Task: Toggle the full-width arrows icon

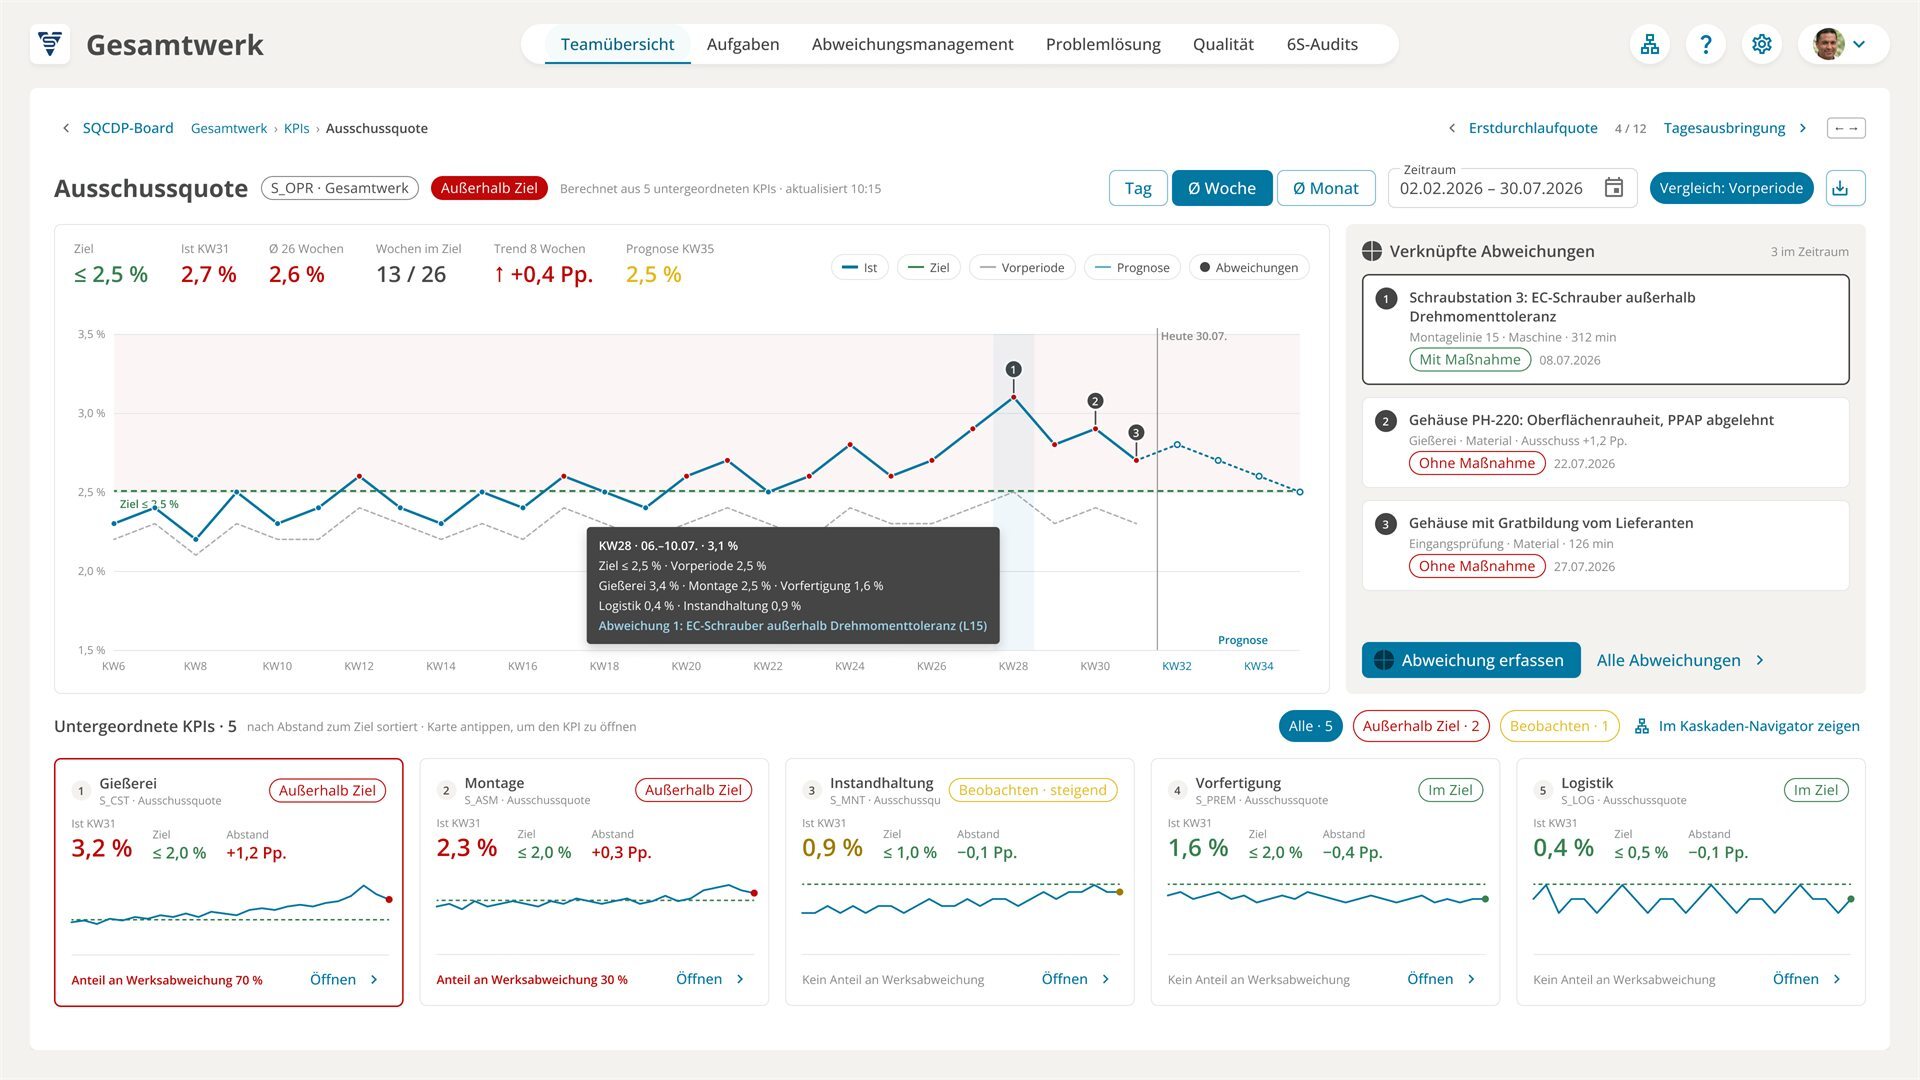Action: [1846, 128]
